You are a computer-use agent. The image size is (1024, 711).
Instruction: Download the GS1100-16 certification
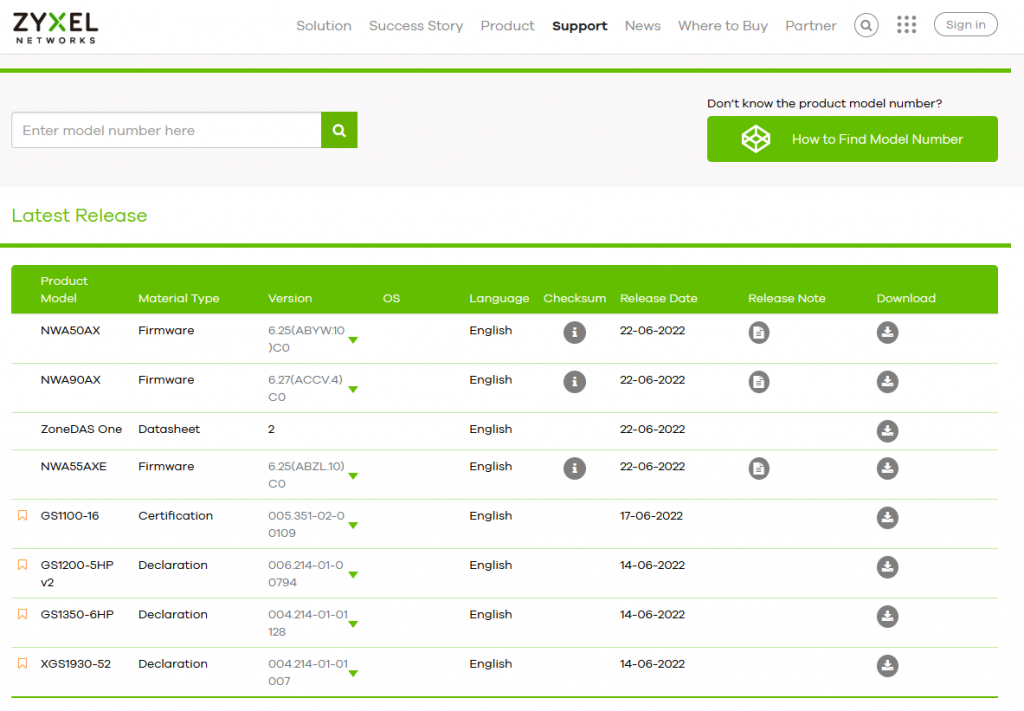pos(888,518)
